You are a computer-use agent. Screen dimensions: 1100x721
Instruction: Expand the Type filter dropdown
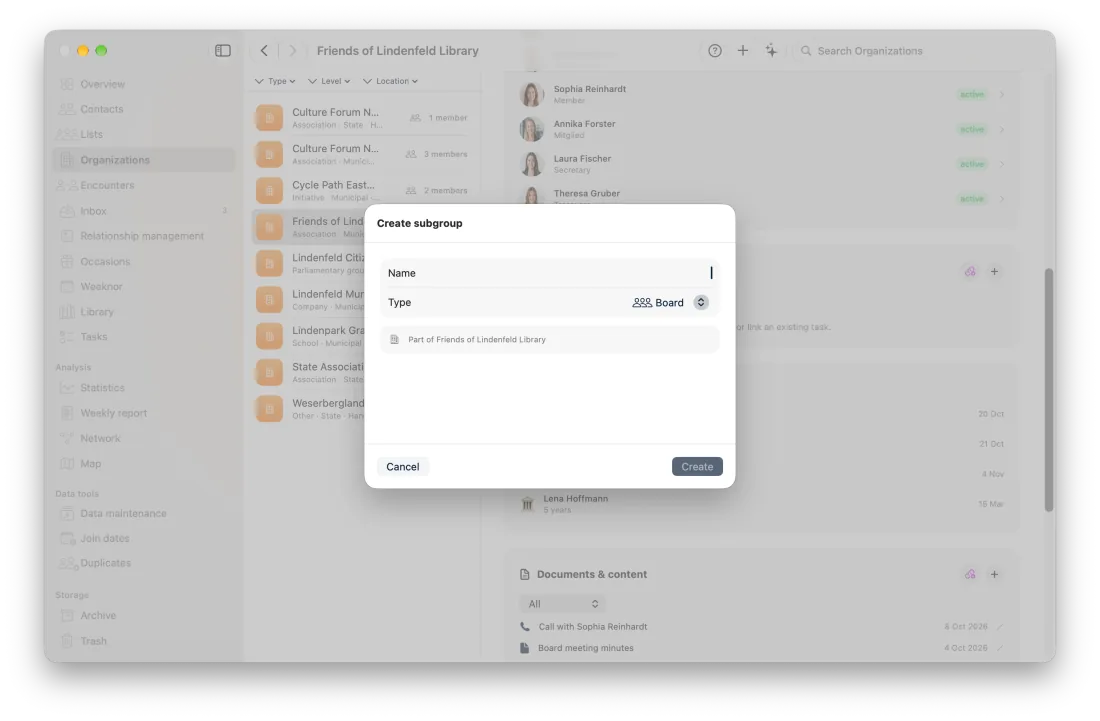(x=274, y=81)
